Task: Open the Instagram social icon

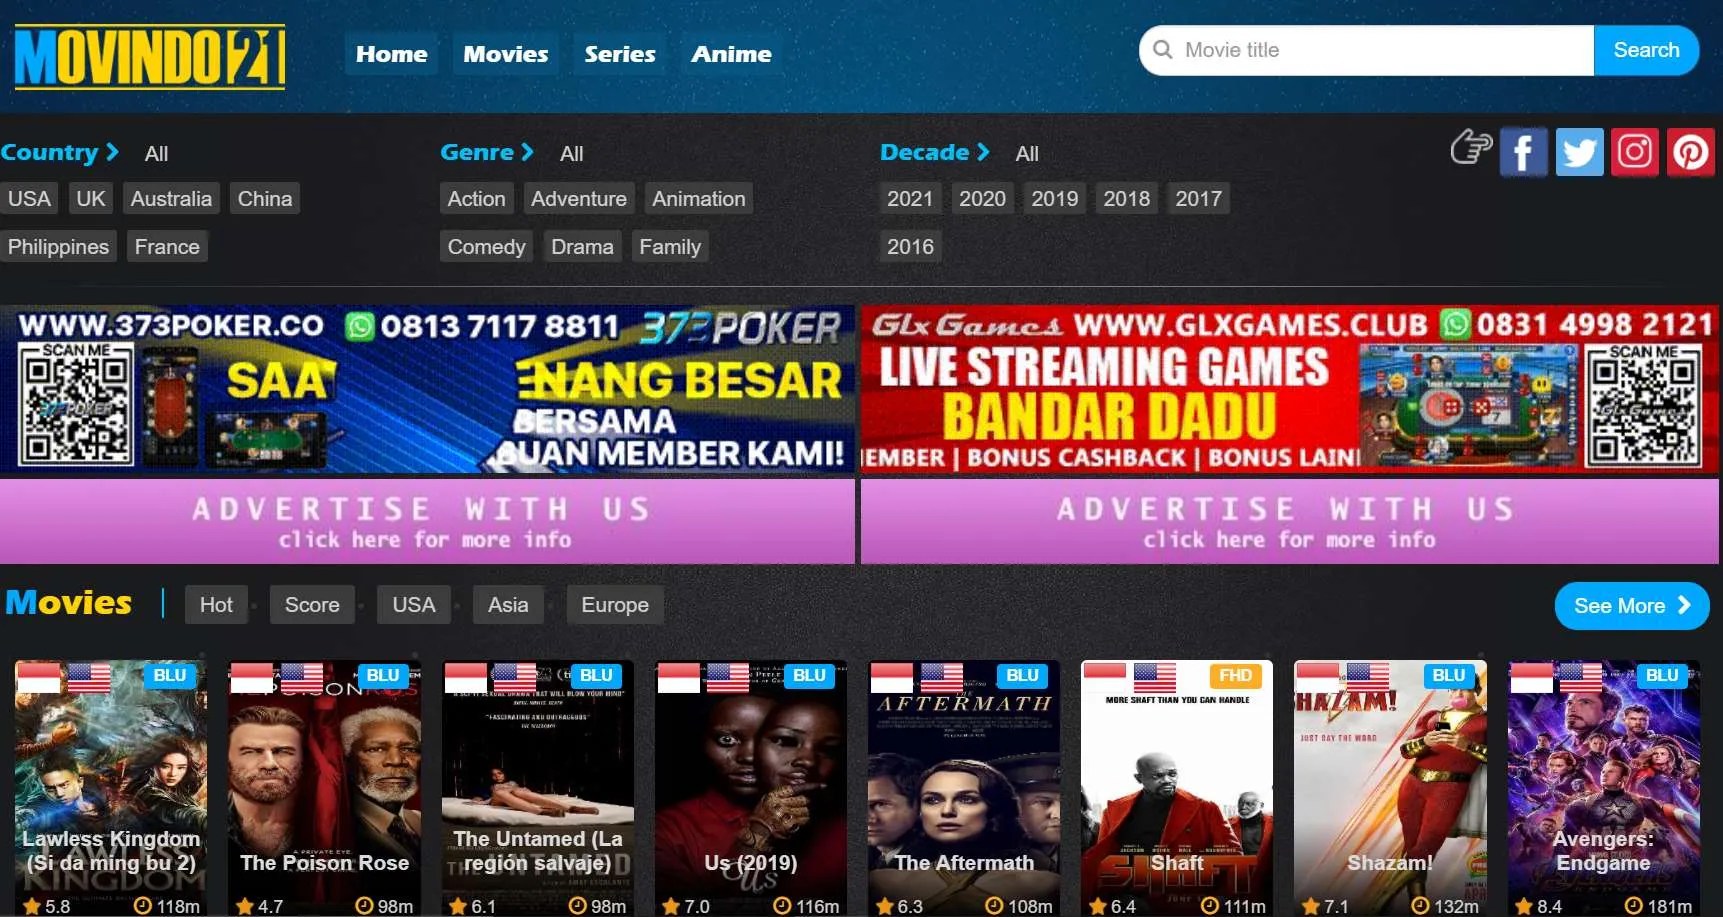Action: (x=1635, y=152)
